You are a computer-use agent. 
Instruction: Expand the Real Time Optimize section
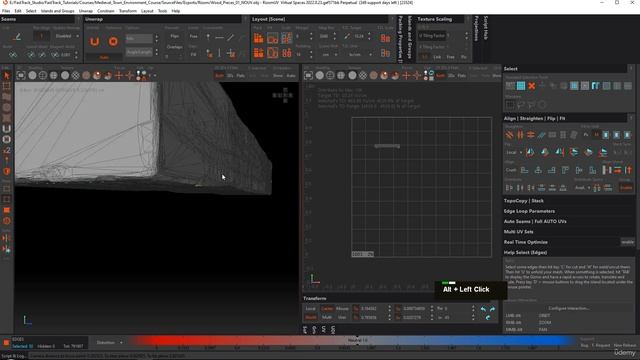[525, 242]
